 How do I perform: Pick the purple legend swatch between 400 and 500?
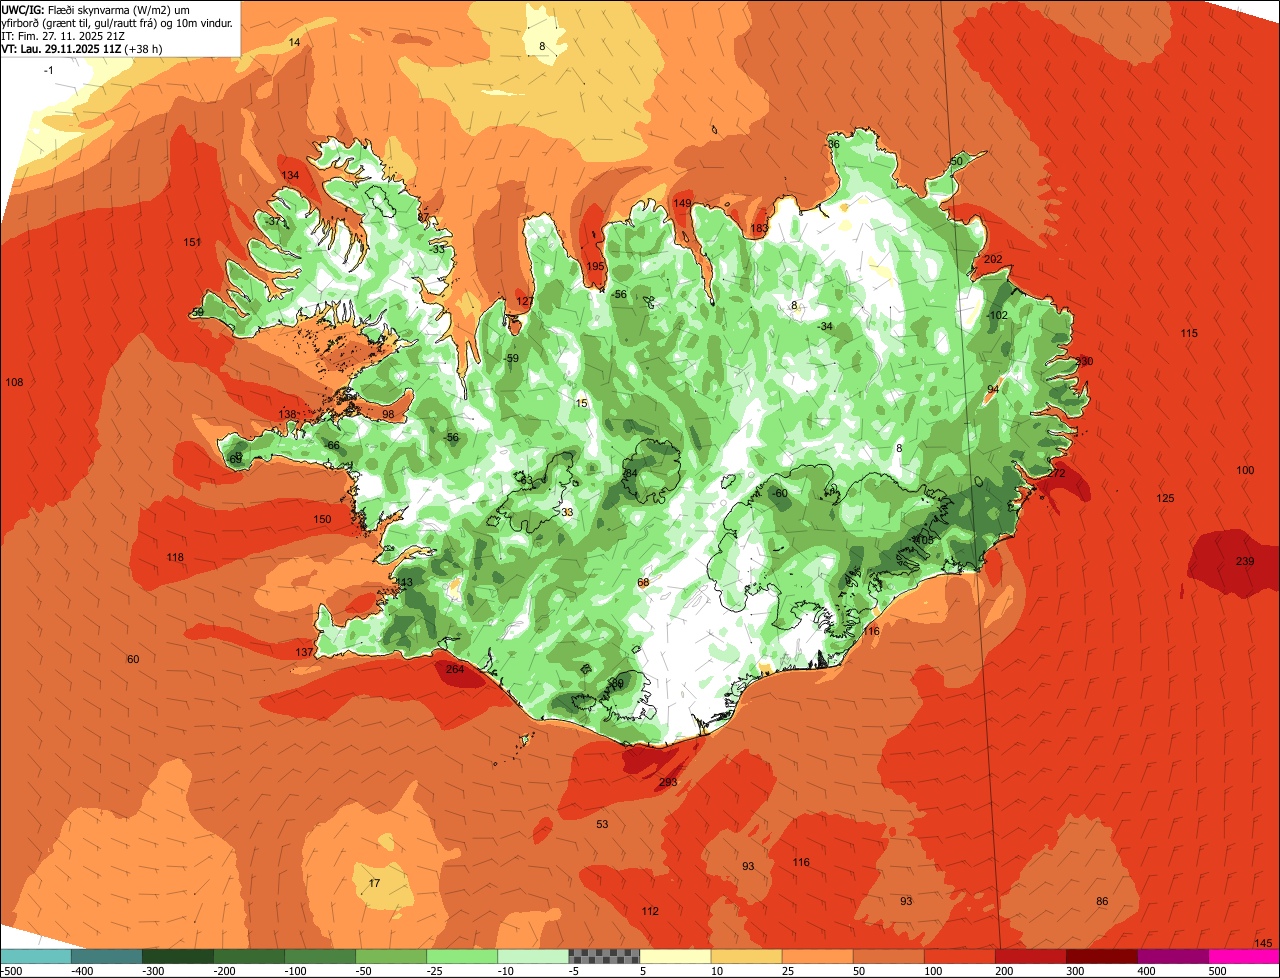[1173, 956]
